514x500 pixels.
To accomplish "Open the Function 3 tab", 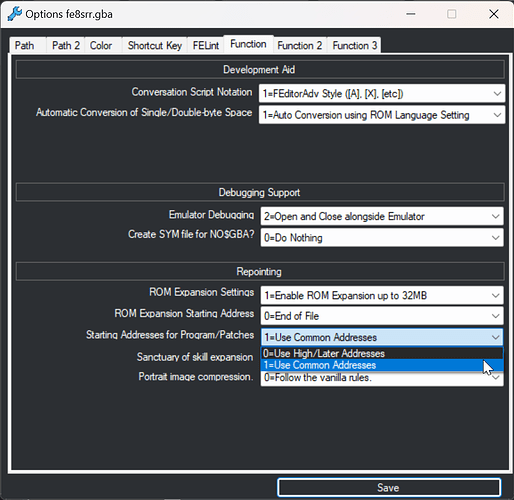I will (x=355, y=45).
